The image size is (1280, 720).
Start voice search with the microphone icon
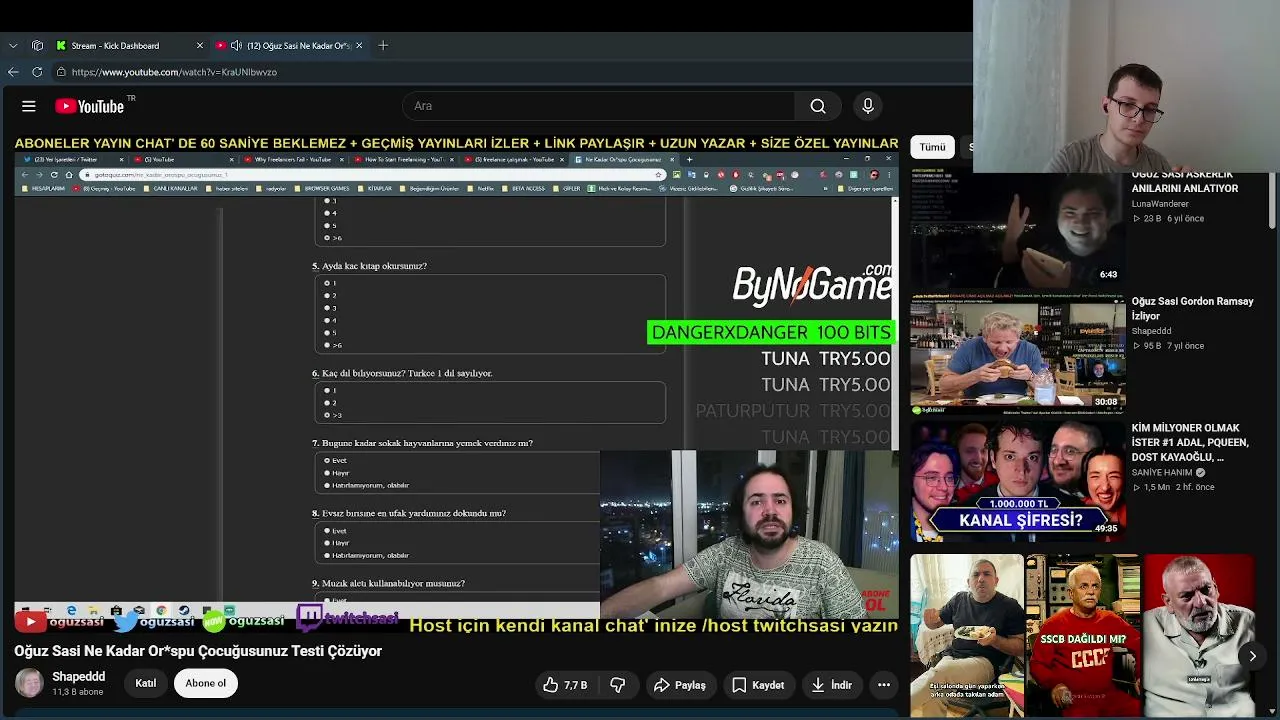click(868, 106)
